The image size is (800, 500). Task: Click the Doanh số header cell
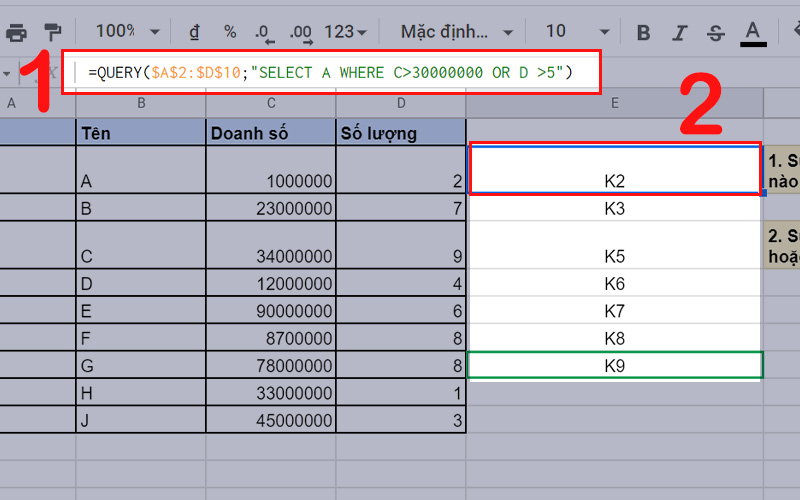pos(271,133)
